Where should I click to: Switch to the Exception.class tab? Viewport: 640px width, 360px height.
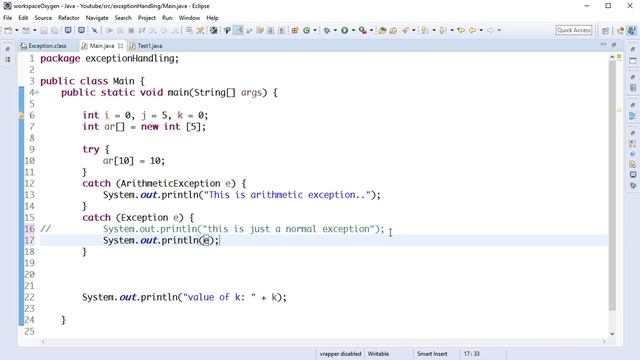point(43,46)
